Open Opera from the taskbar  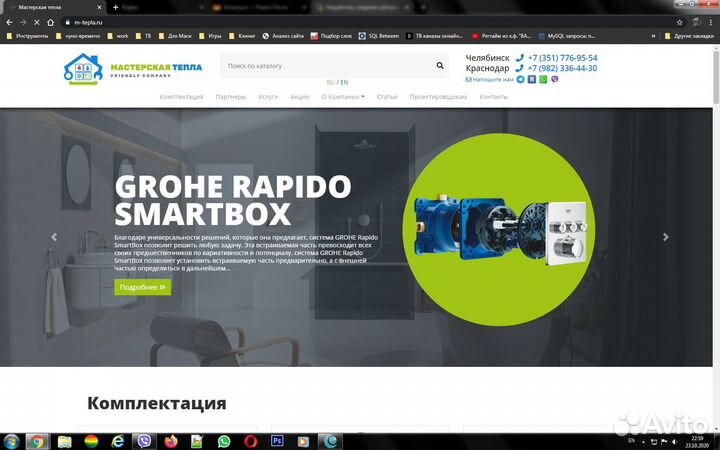[x=250, y=442]
